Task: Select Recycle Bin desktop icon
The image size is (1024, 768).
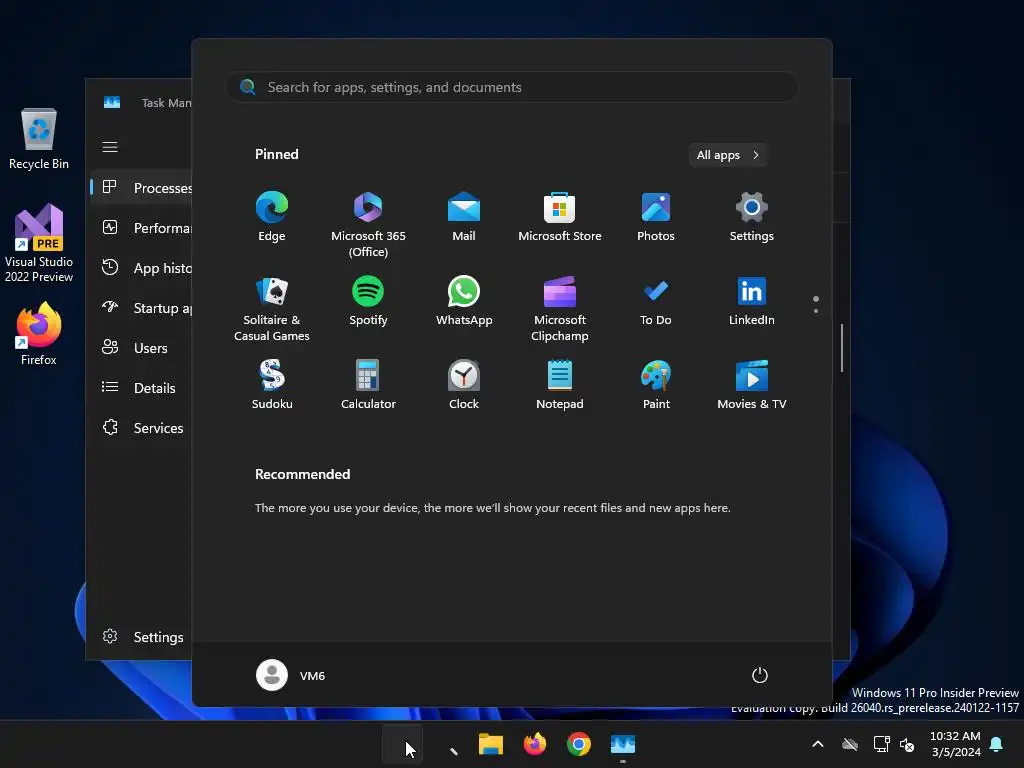Action: click(x=39, y=139)
